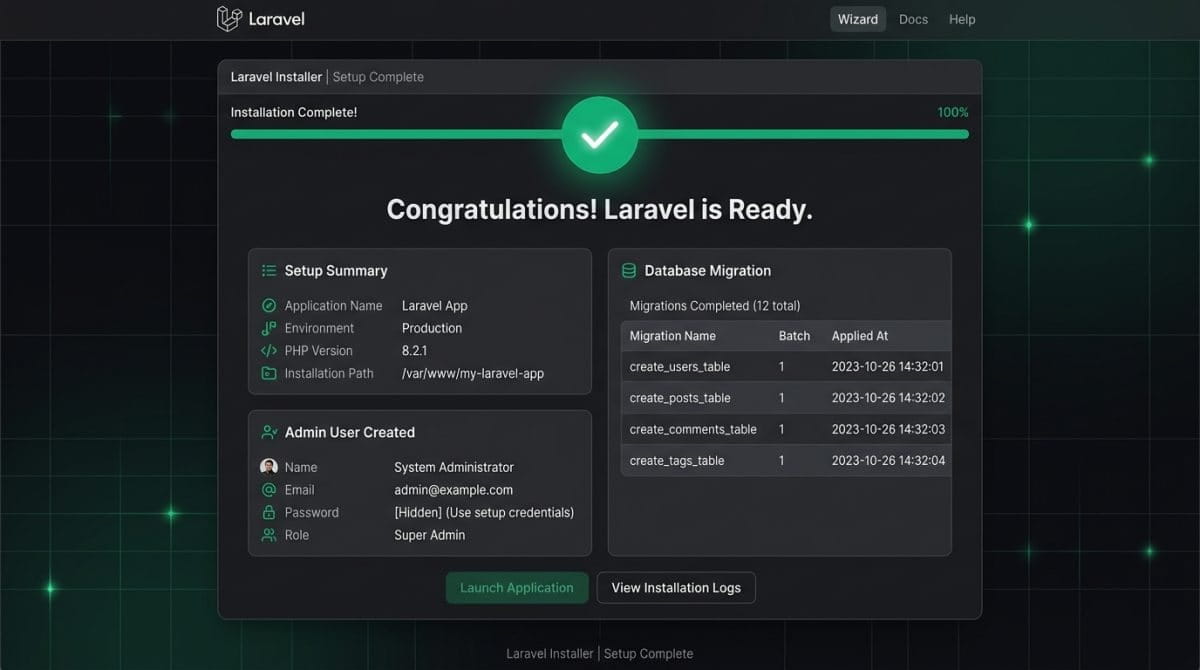Click the Batch column header
1200x670 pixels.
pyautogui.click(x=794, y=336)
